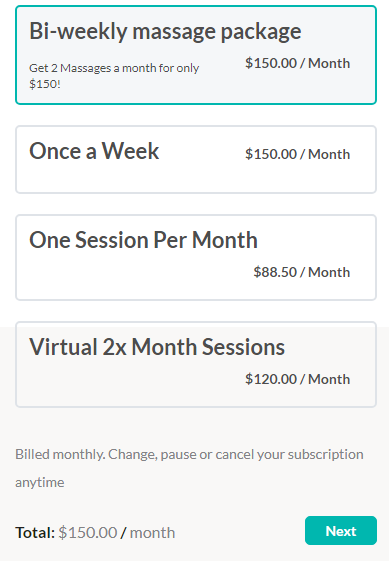389x561 pixels.
Task: Click the $150.00 total amount
Action: [x=88, y=532]
